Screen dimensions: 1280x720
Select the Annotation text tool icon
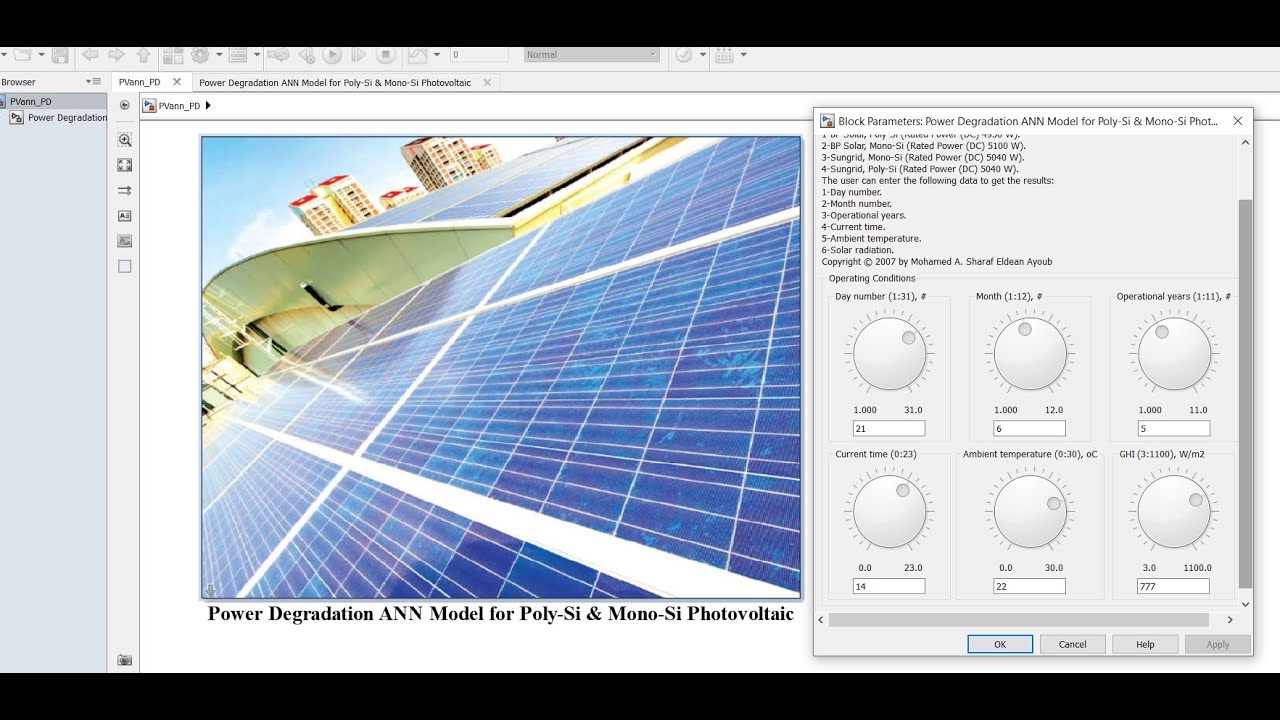pos(125,215)
